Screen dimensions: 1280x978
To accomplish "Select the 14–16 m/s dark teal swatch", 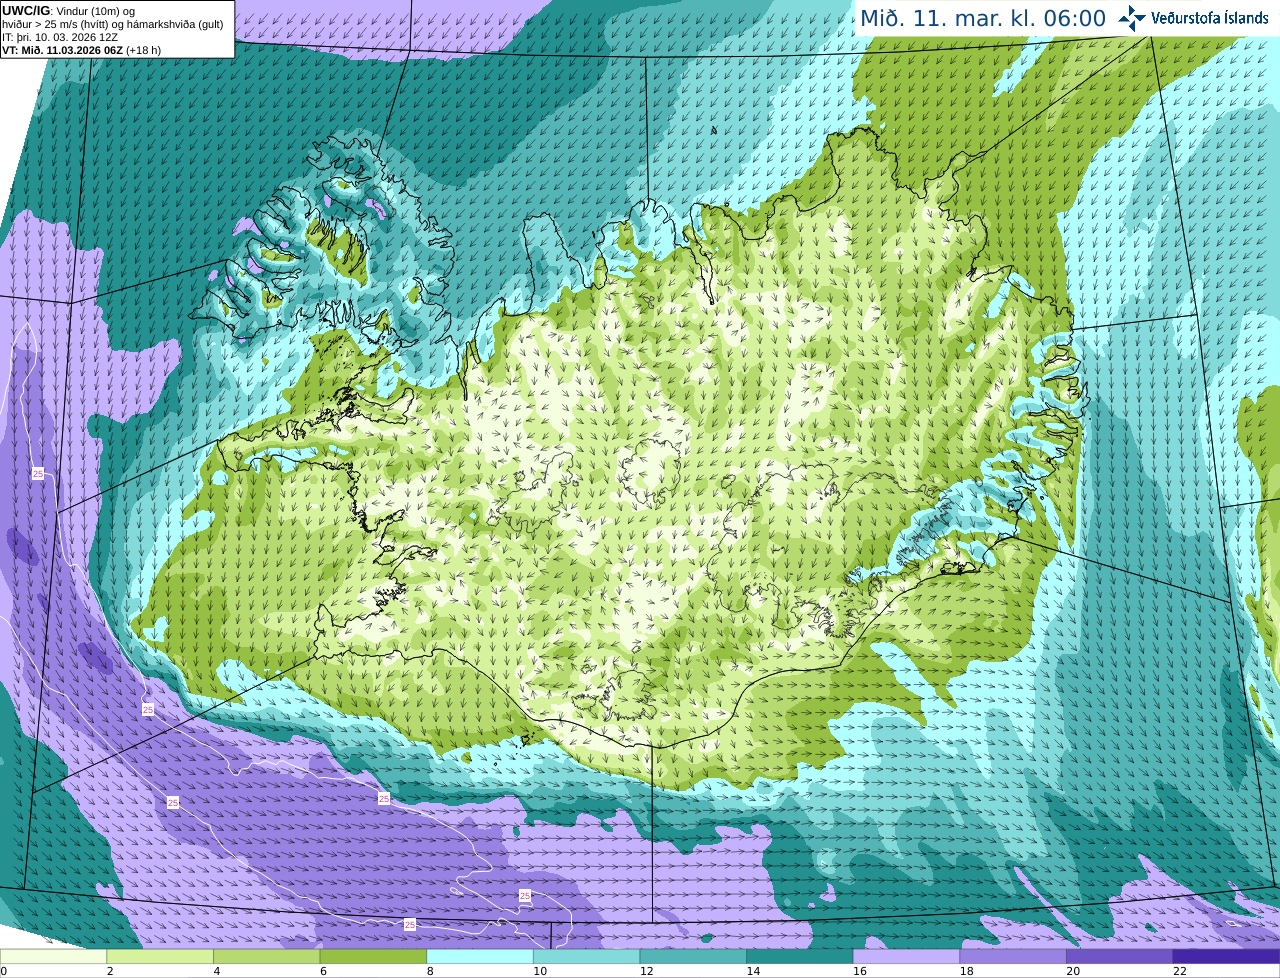I will tap(800, 957).
